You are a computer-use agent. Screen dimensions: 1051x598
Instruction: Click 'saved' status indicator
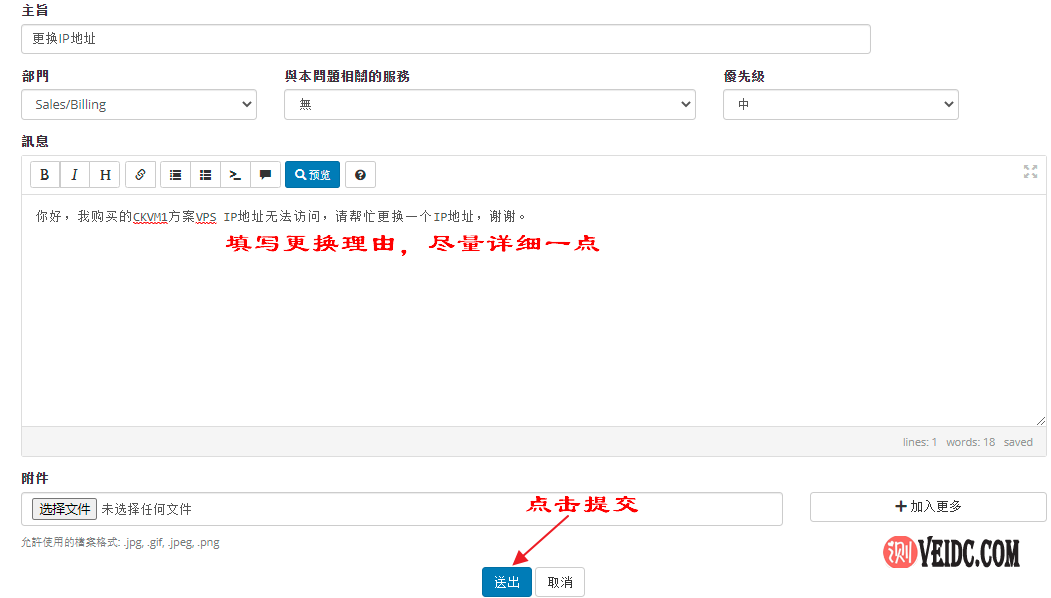point(1018,442)
